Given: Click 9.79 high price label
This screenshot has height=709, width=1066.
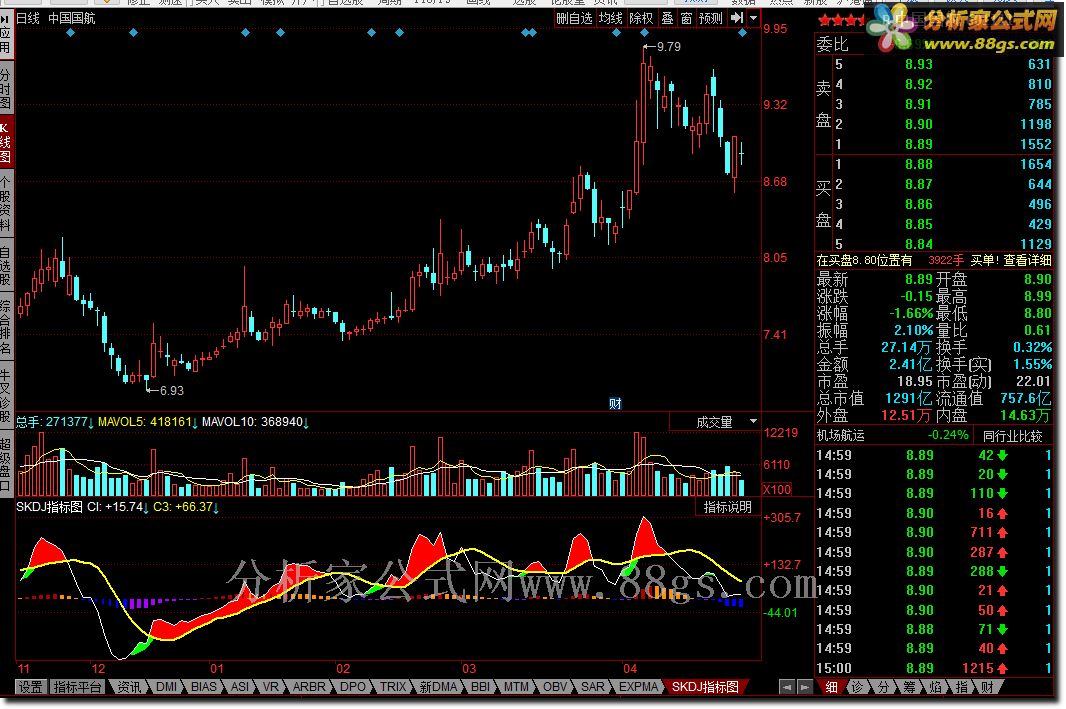Looking at the screenshot, I should (x=669, y=46).
